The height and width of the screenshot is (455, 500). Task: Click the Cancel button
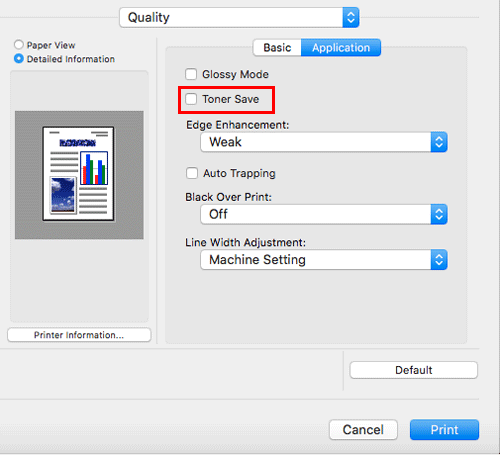pos(363,430)
